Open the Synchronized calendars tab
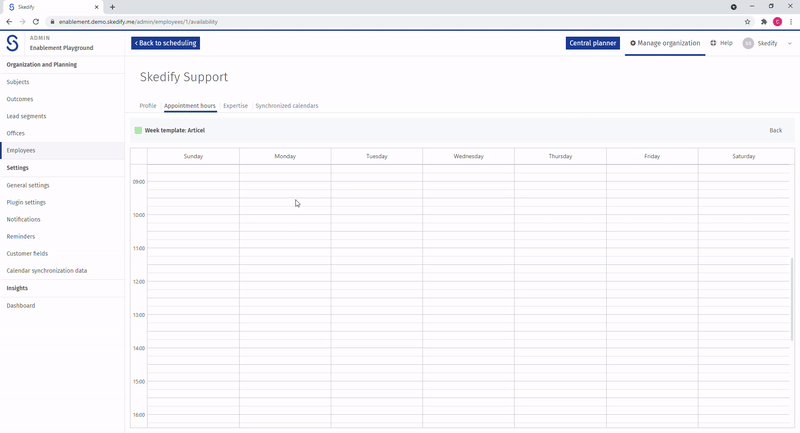The image size is (800, 433). [287, 106]
